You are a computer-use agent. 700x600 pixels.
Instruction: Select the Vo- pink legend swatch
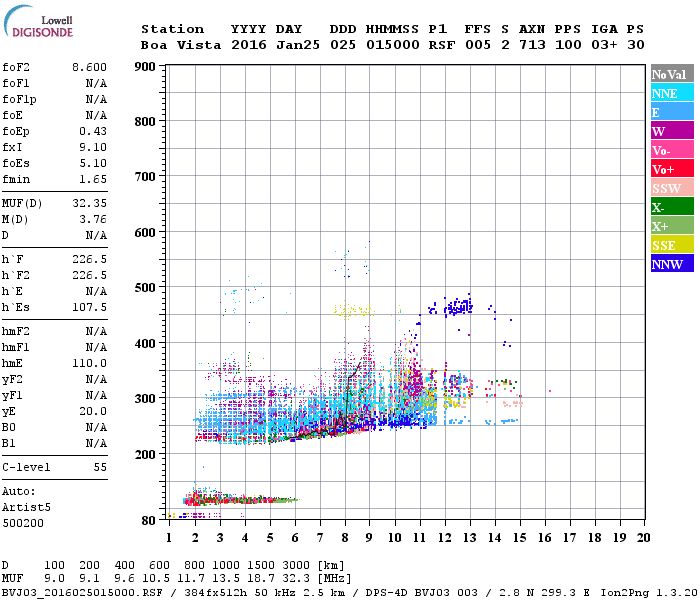(672, 150)
